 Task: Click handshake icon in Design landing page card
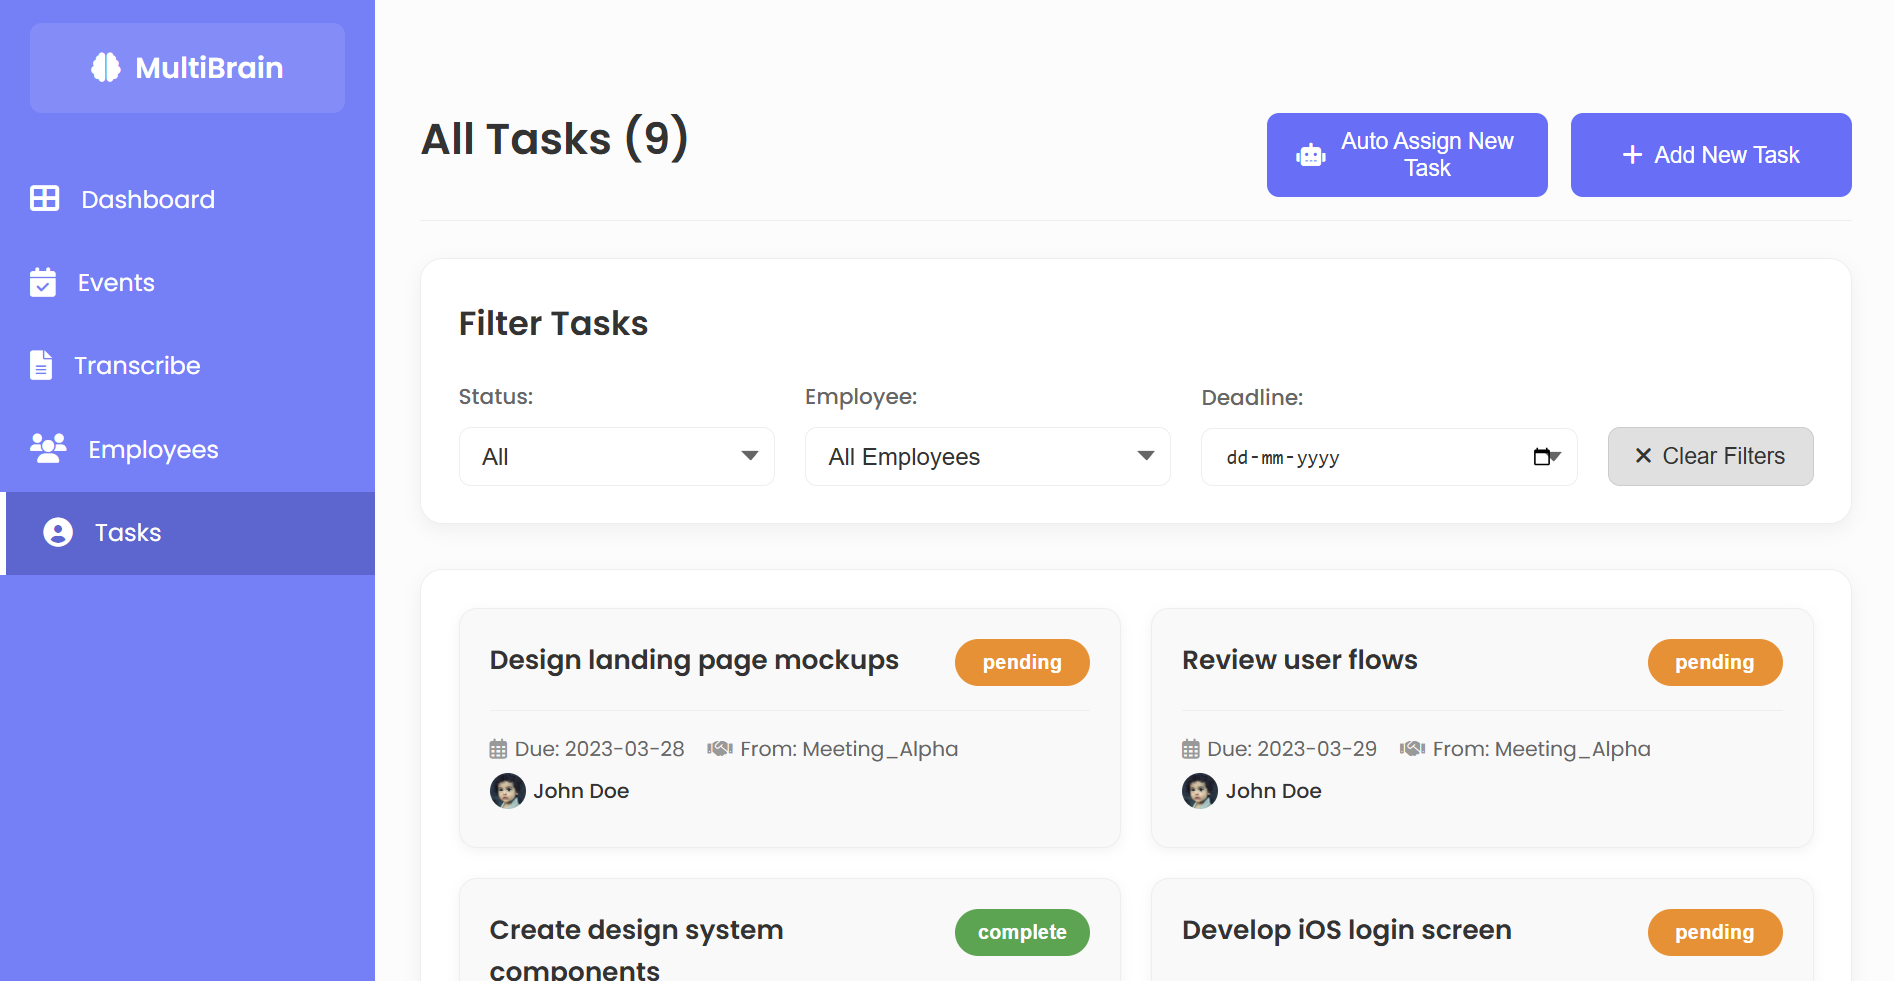pyautogui.click(x=720, y=748)
